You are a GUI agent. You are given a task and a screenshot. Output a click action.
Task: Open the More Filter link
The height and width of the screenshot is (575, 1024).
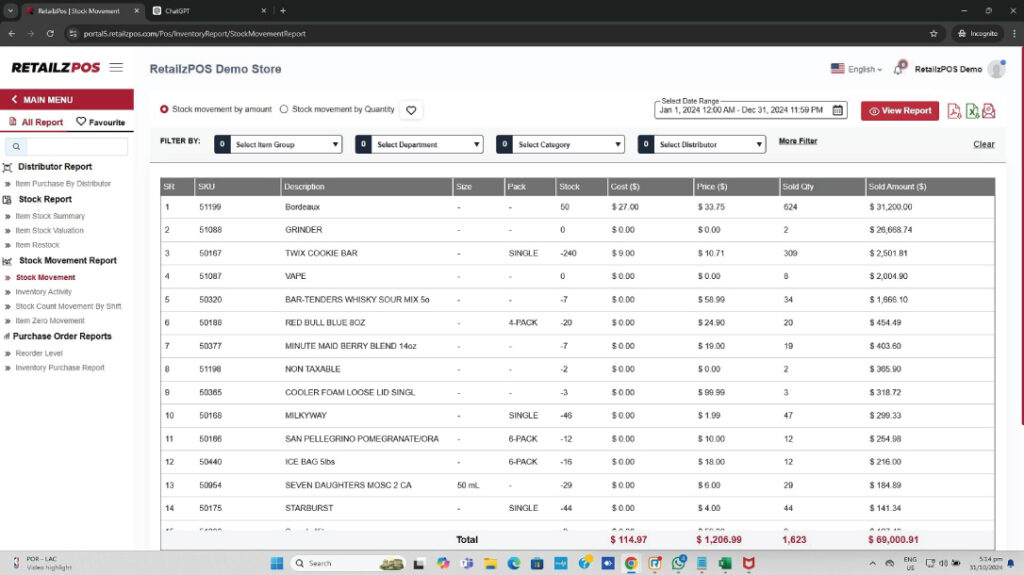798,142
